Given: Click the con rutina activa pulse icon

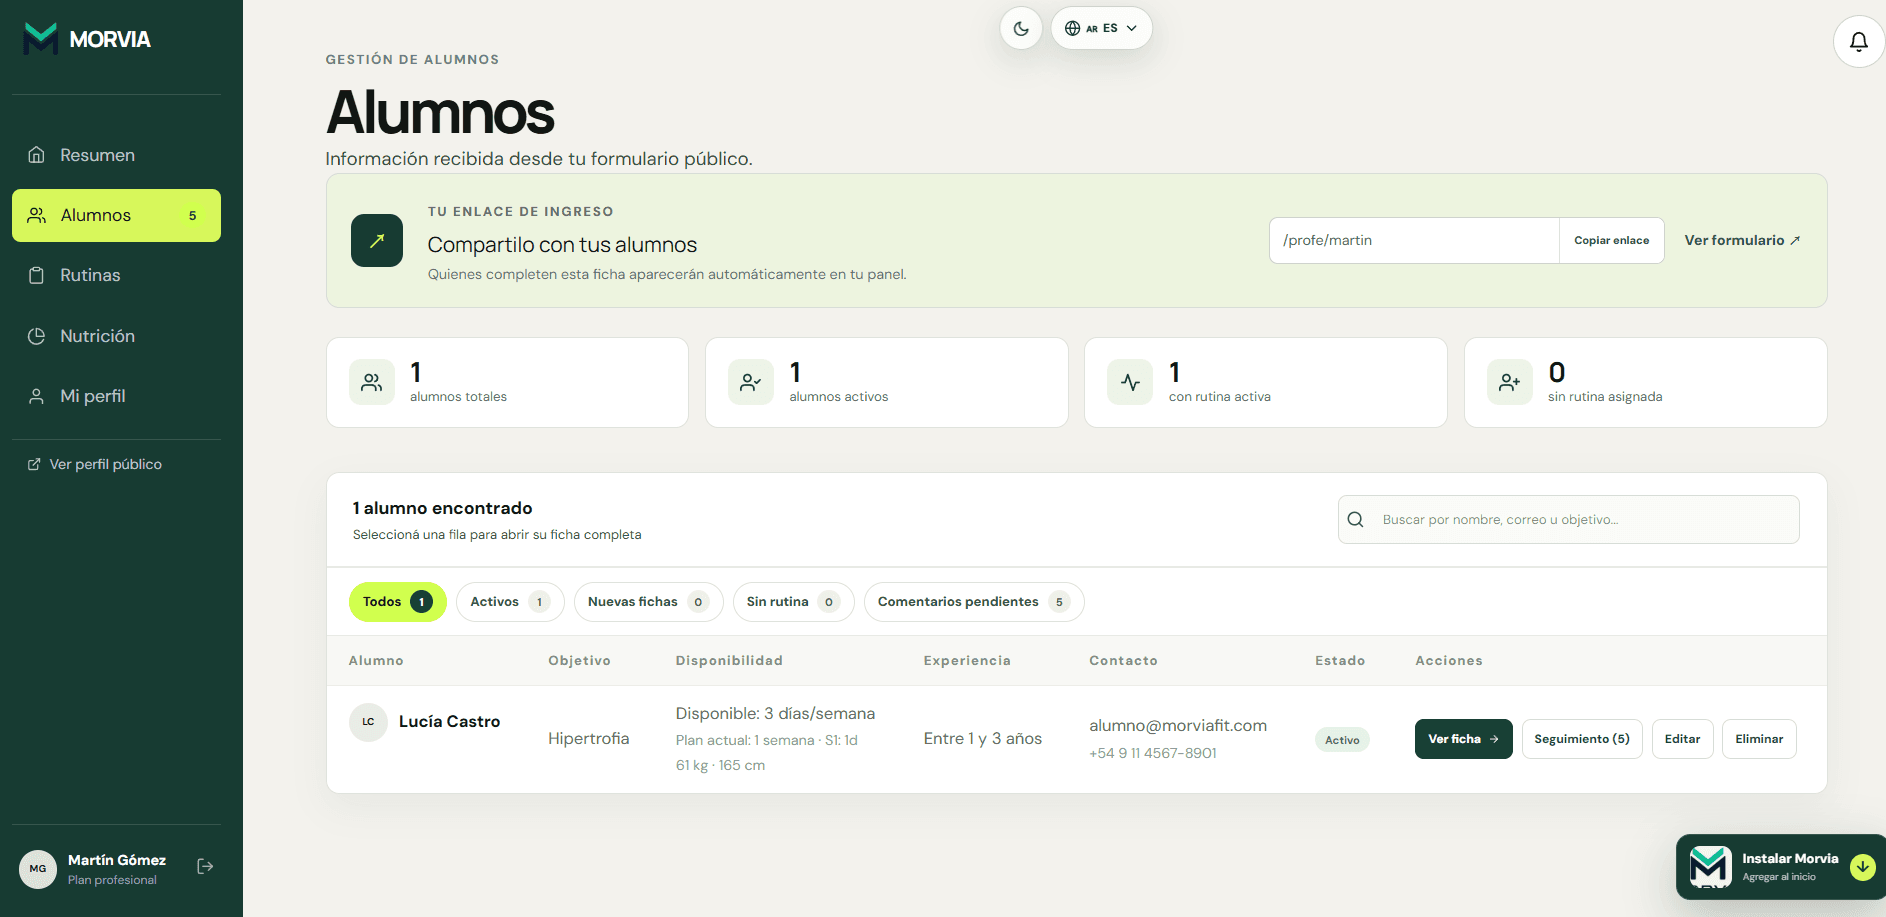Looking at the screenshot, I should coord(1131,382).
